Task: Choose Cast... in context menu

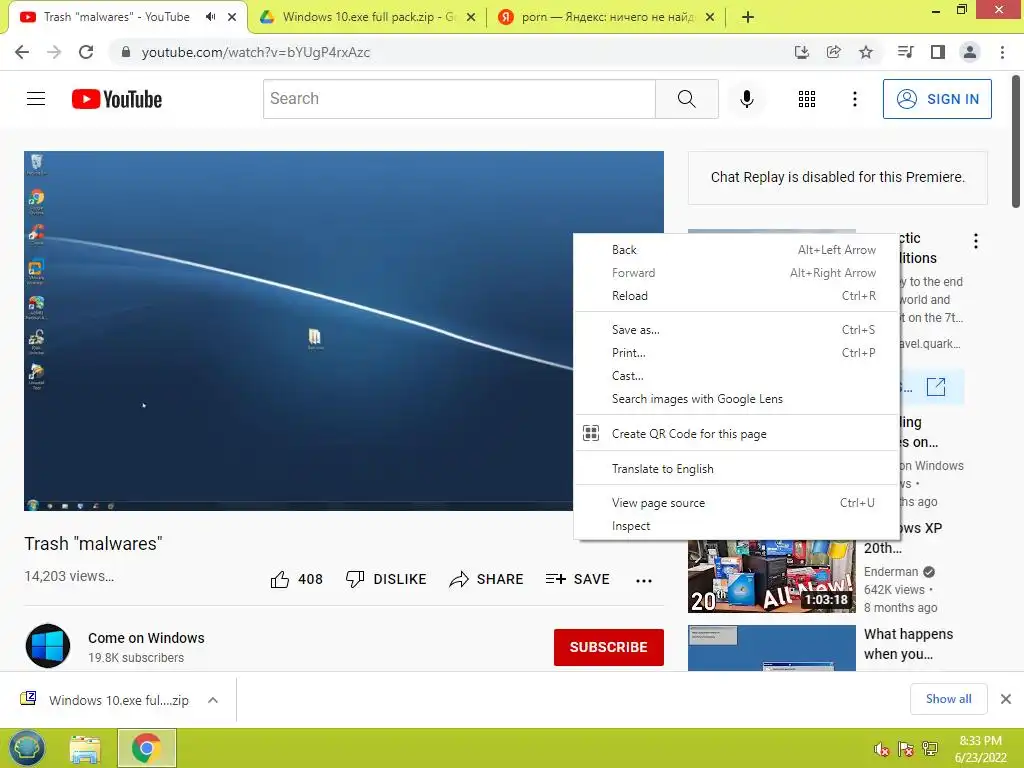Action: [737, 376]
